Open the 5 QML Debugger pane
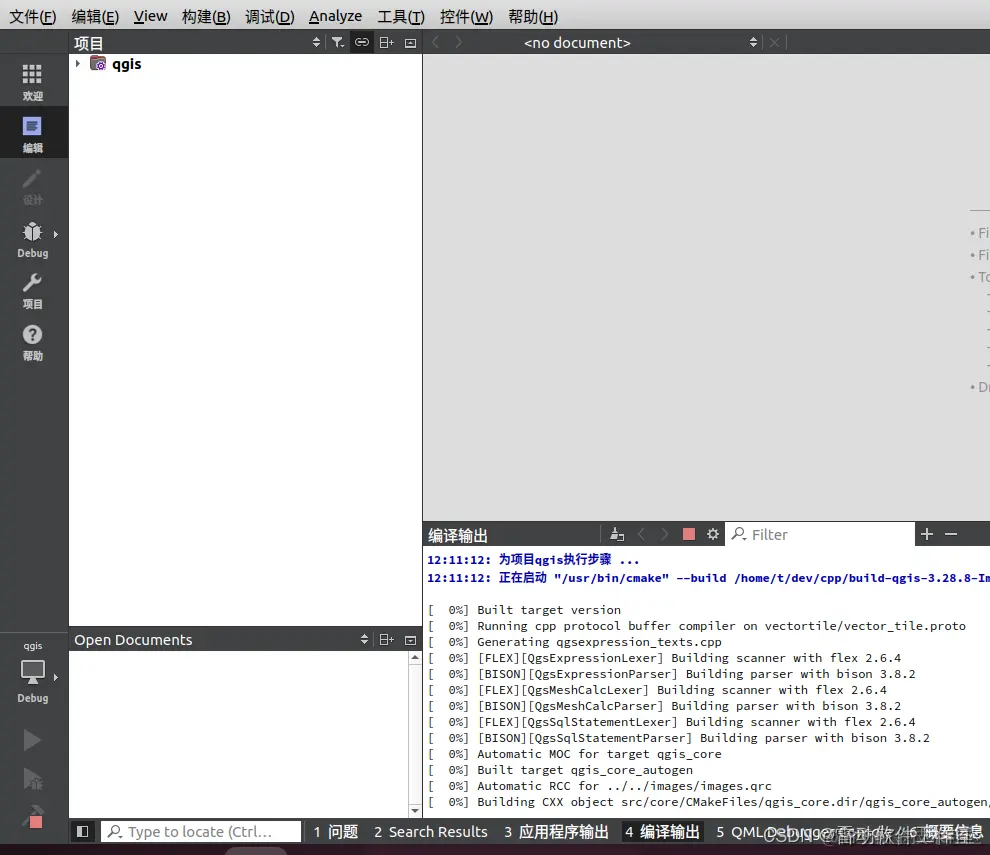Viewport: 990px width, 855px height. coord(783,832)
